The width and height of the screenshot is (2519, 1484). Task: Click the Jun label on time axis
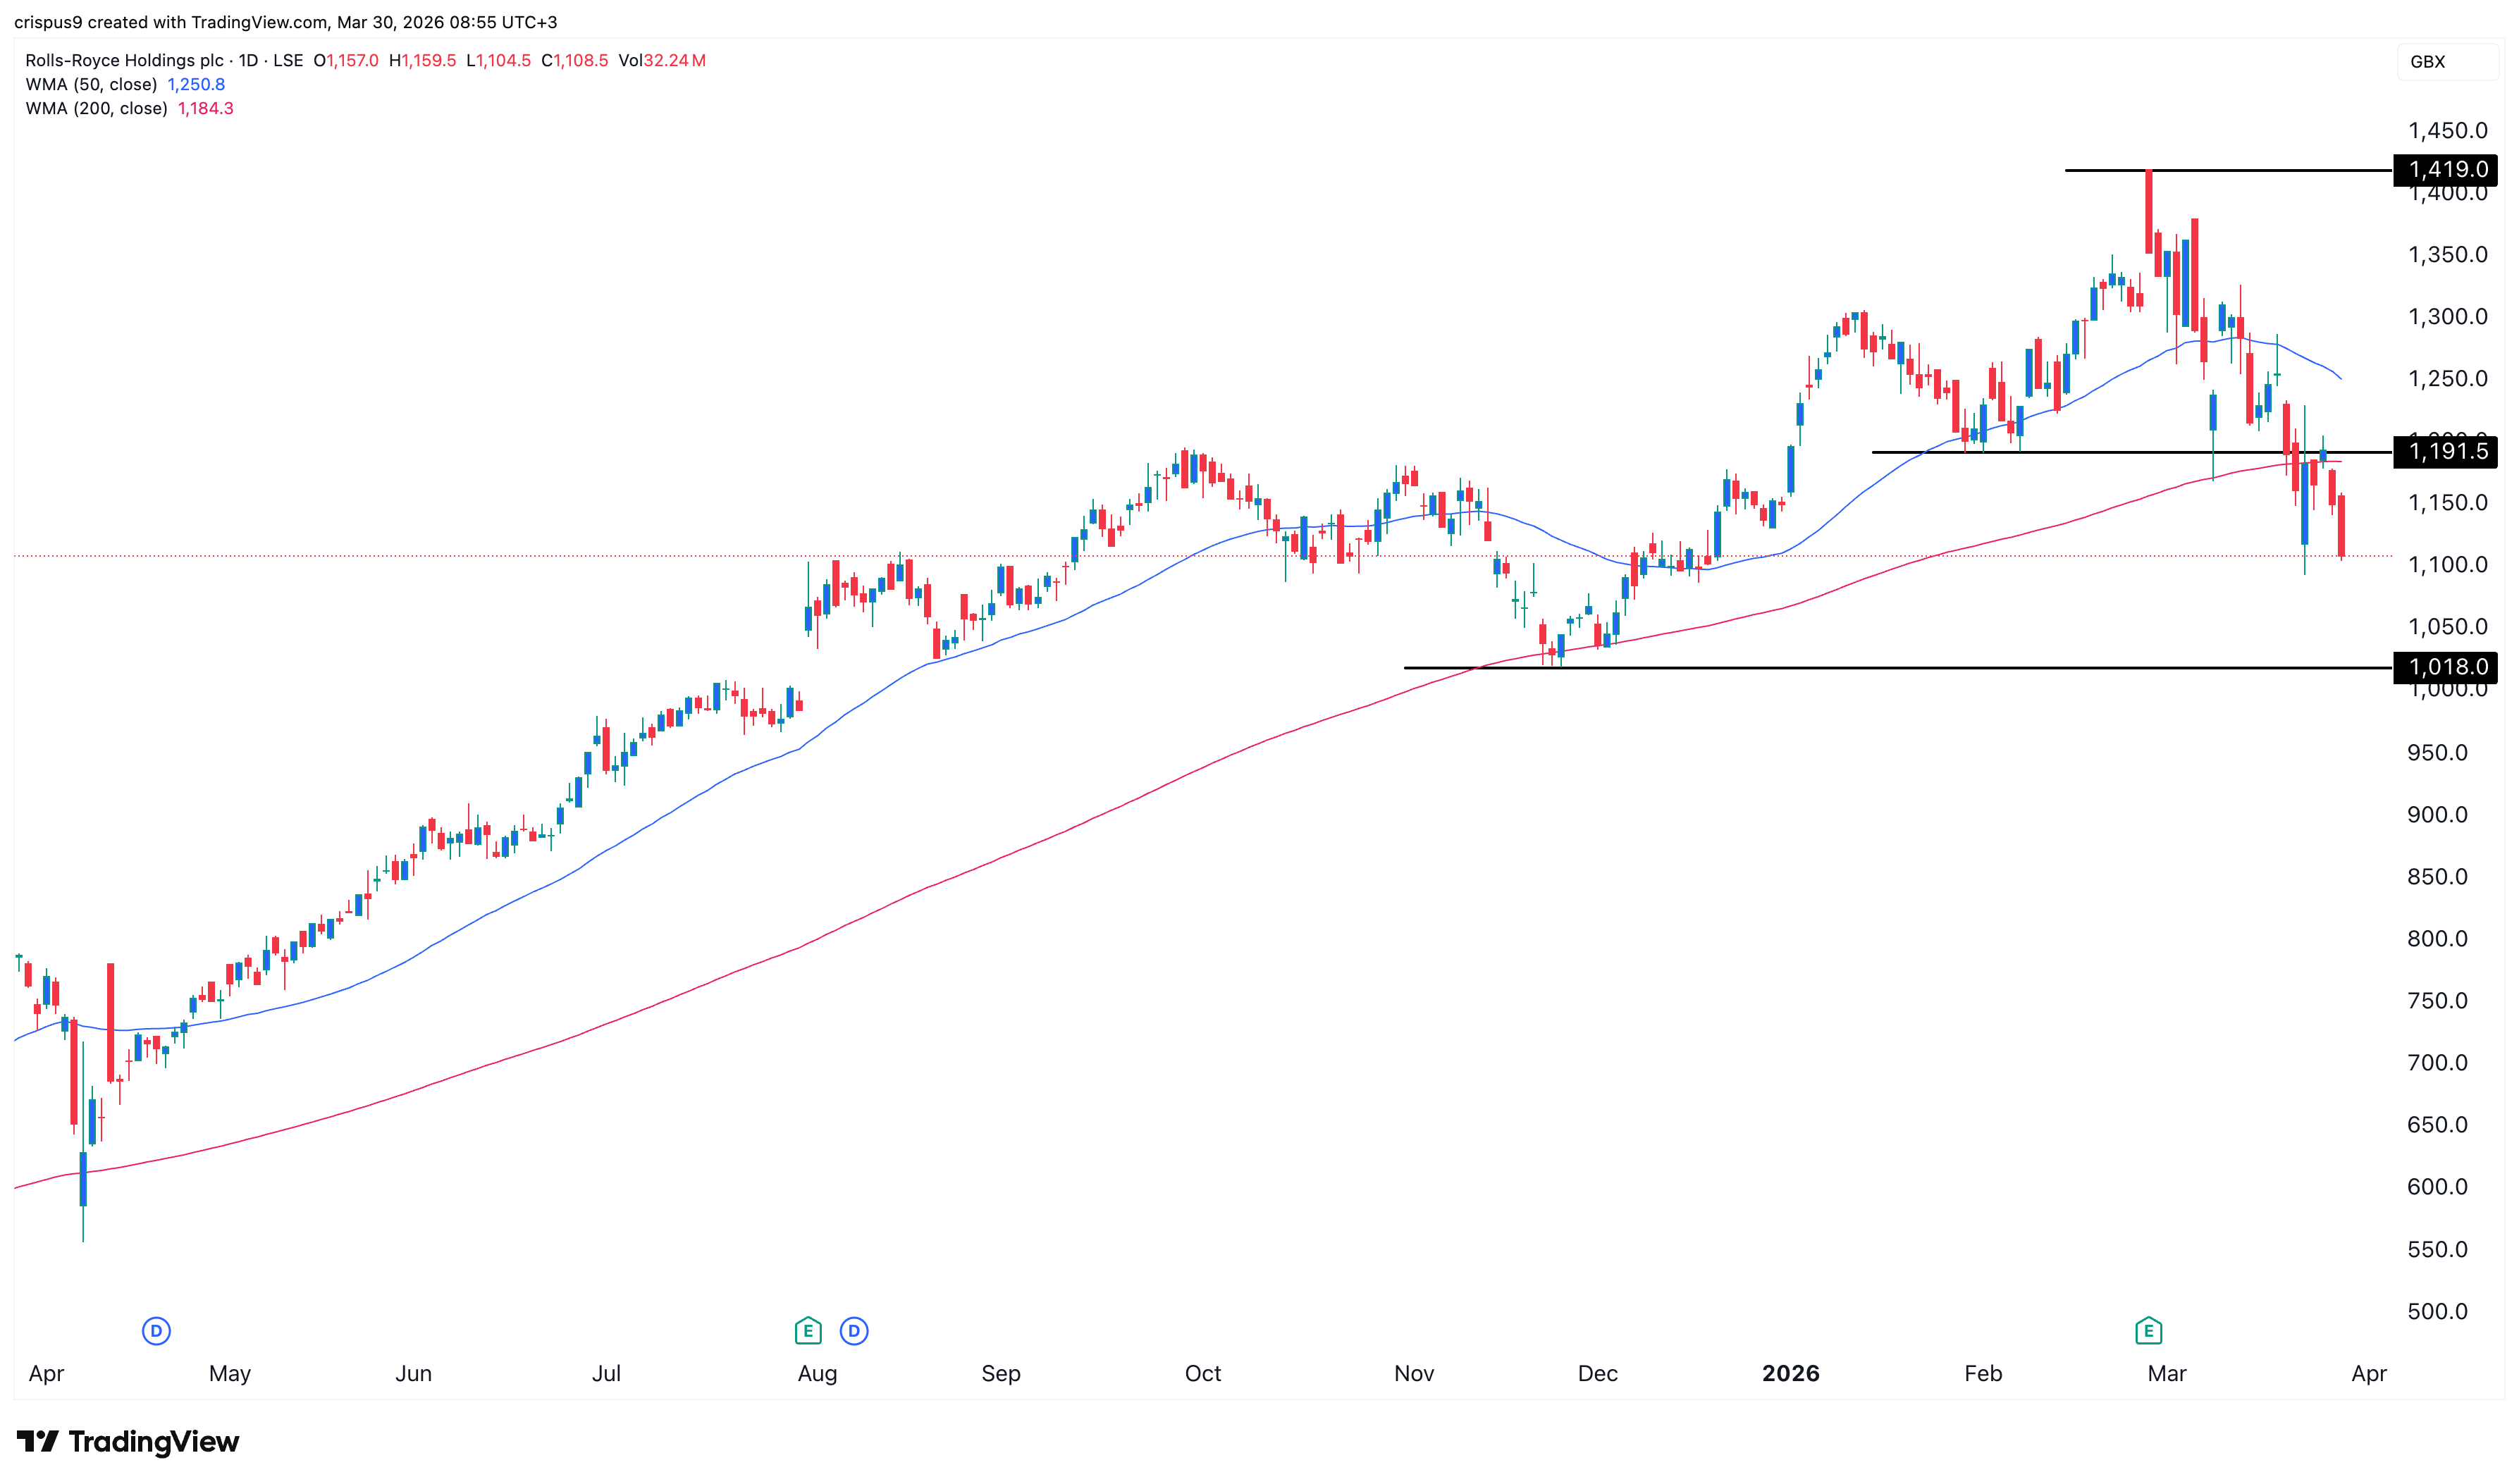click(x=413, y=1373)
